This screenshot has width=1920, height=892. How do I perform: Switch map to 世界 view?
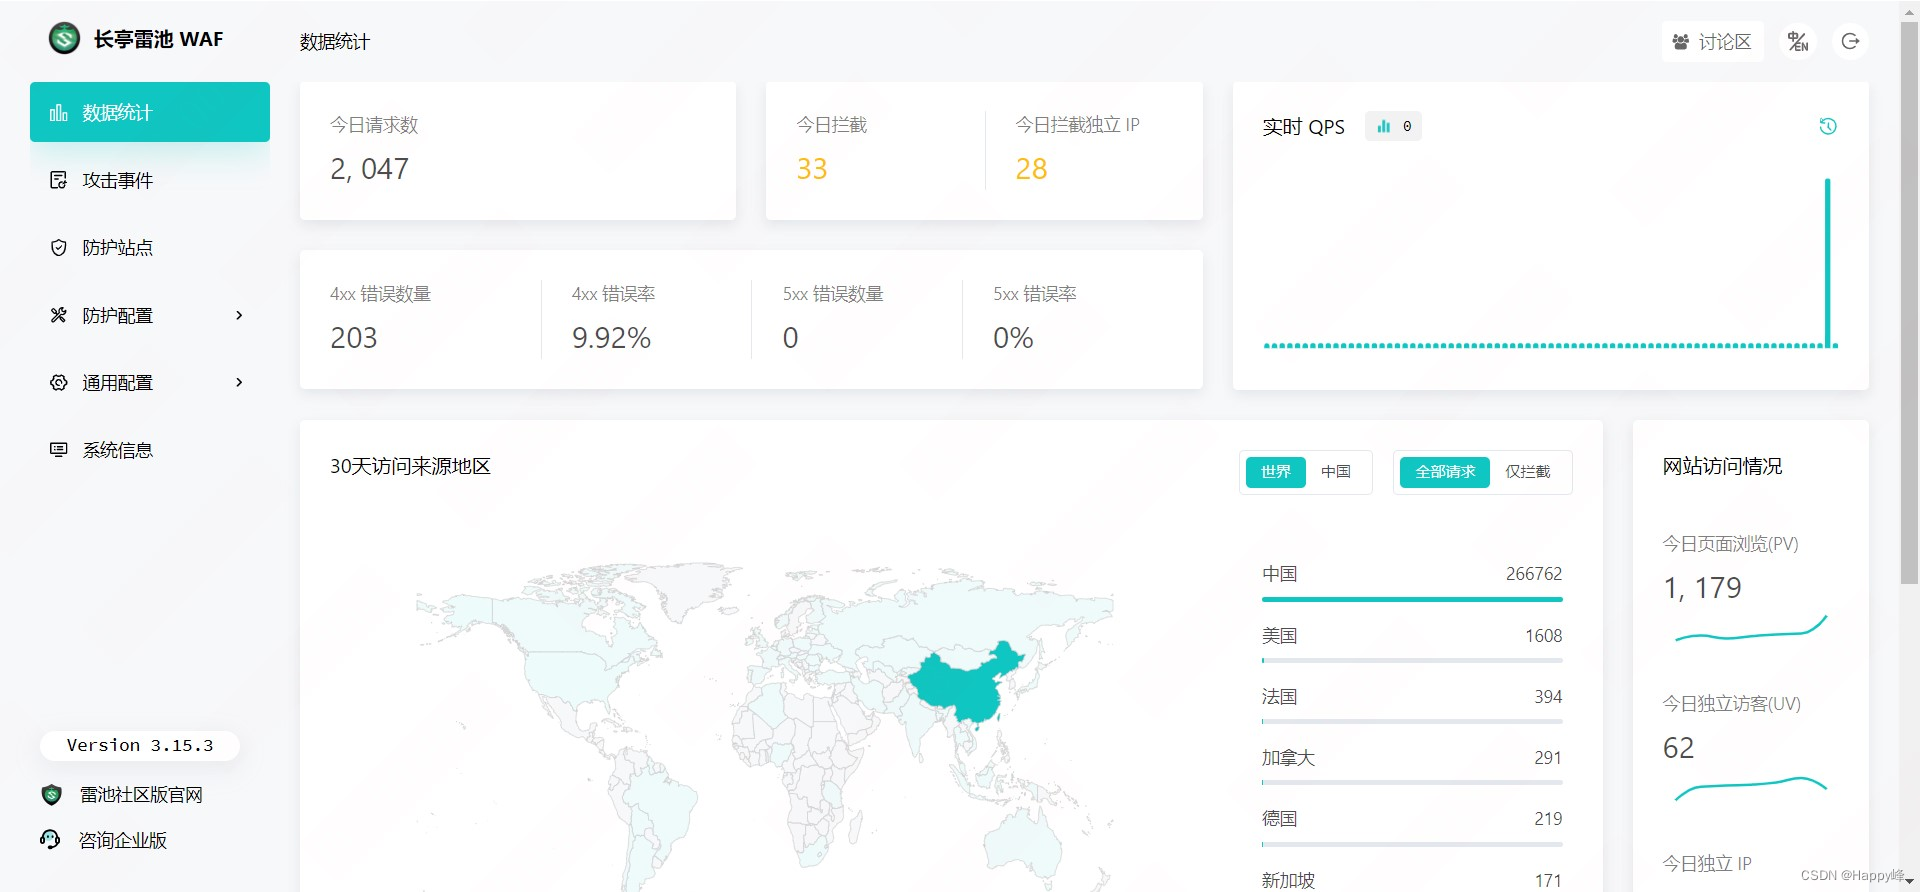click(x=1276, y=472)
